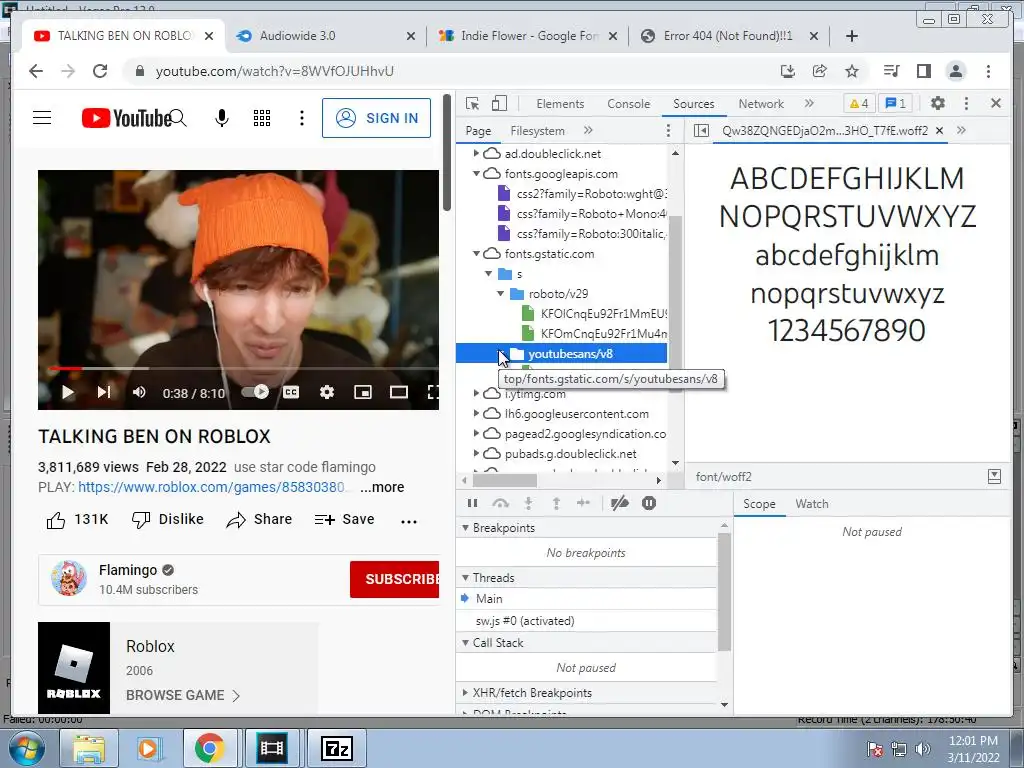Toggle deactivate breakpoints icon
Viewport: 1024px width, 768px height.
(x=619, y=503)
